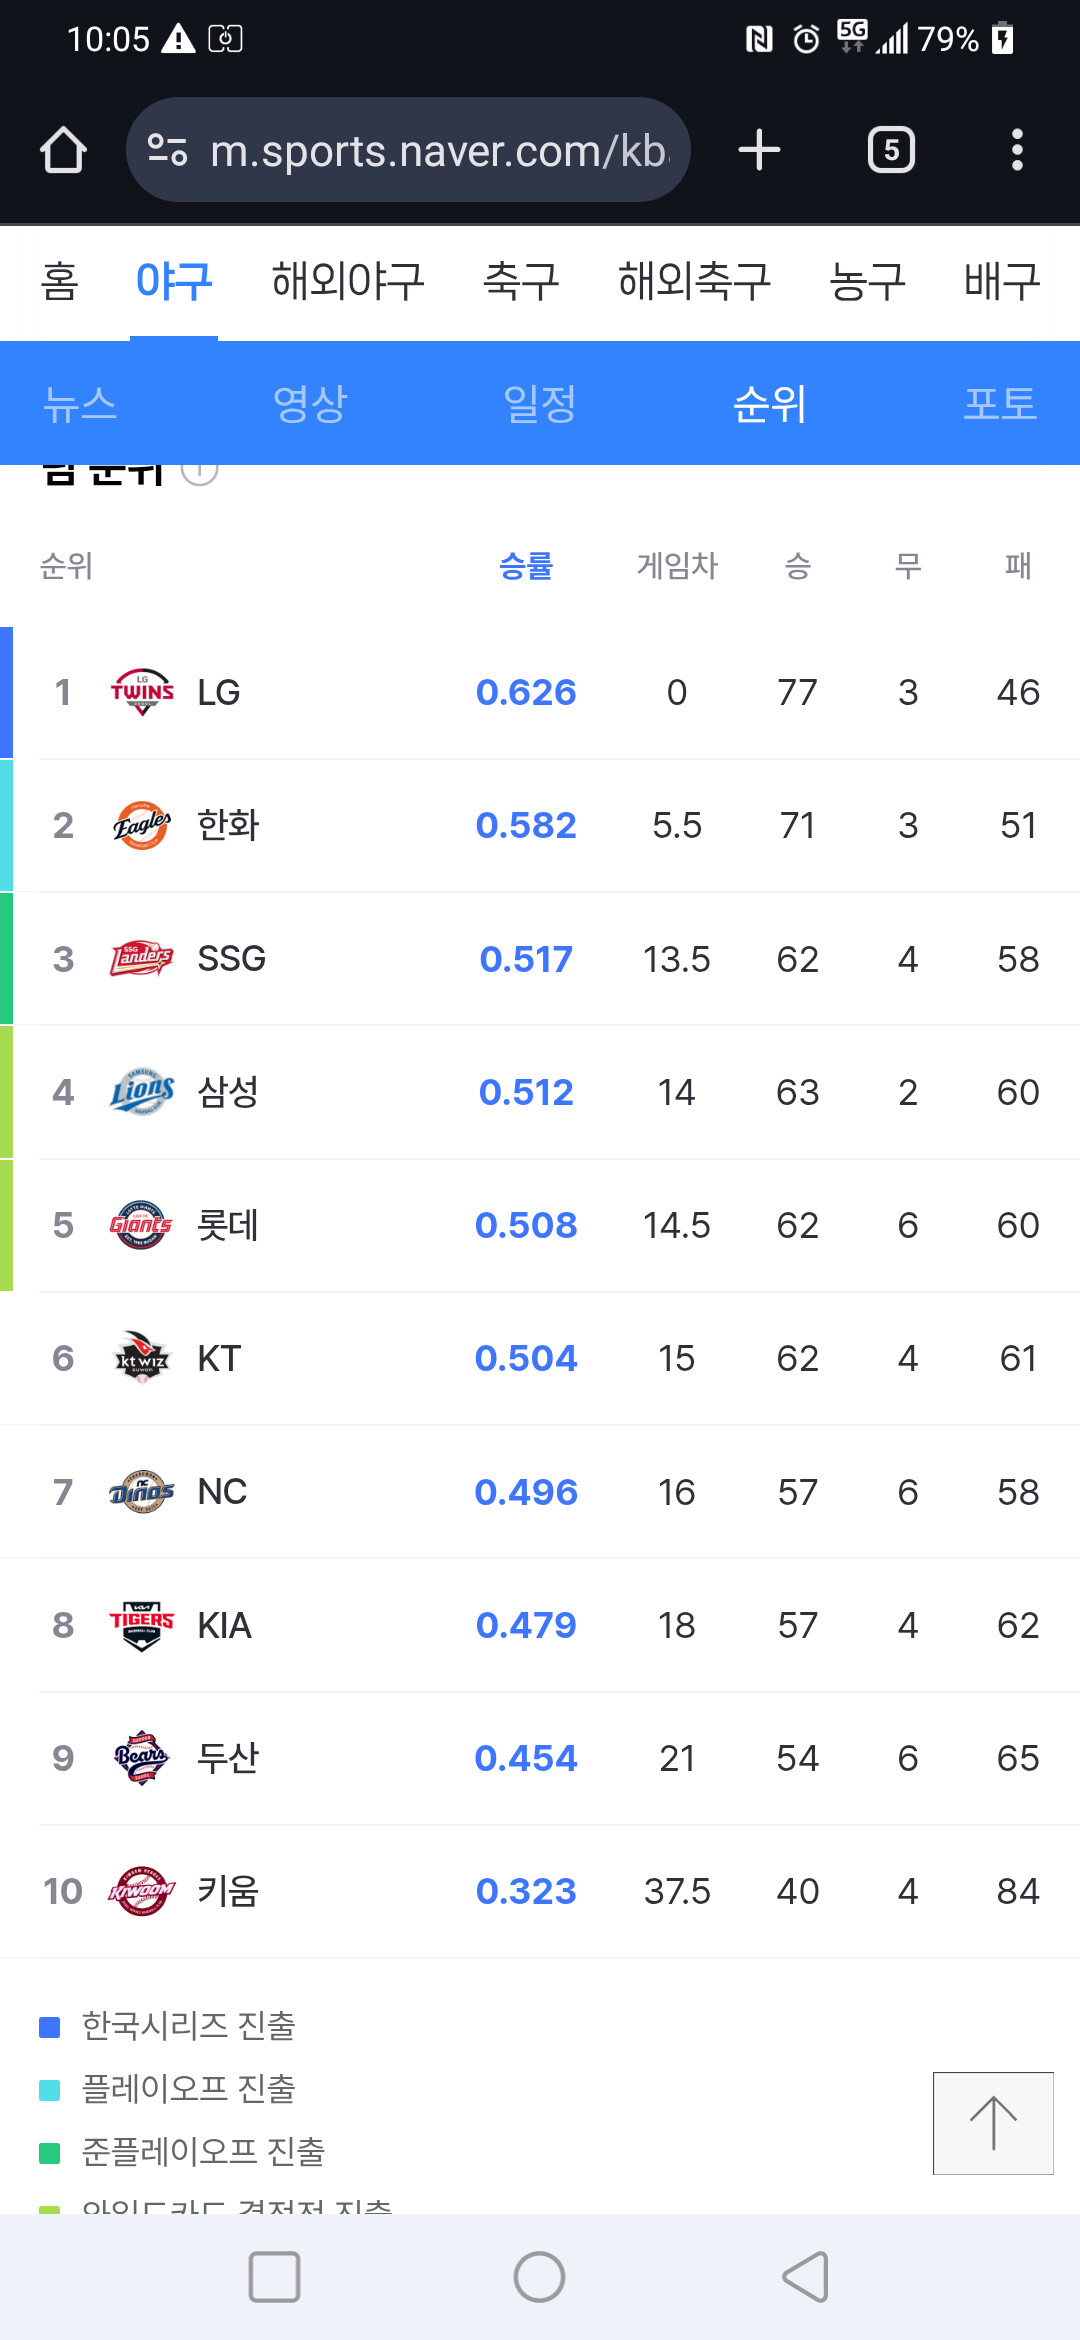1080x2340 pixels.
Task: Open the LG Twins team logo
Action: (141, 692)
